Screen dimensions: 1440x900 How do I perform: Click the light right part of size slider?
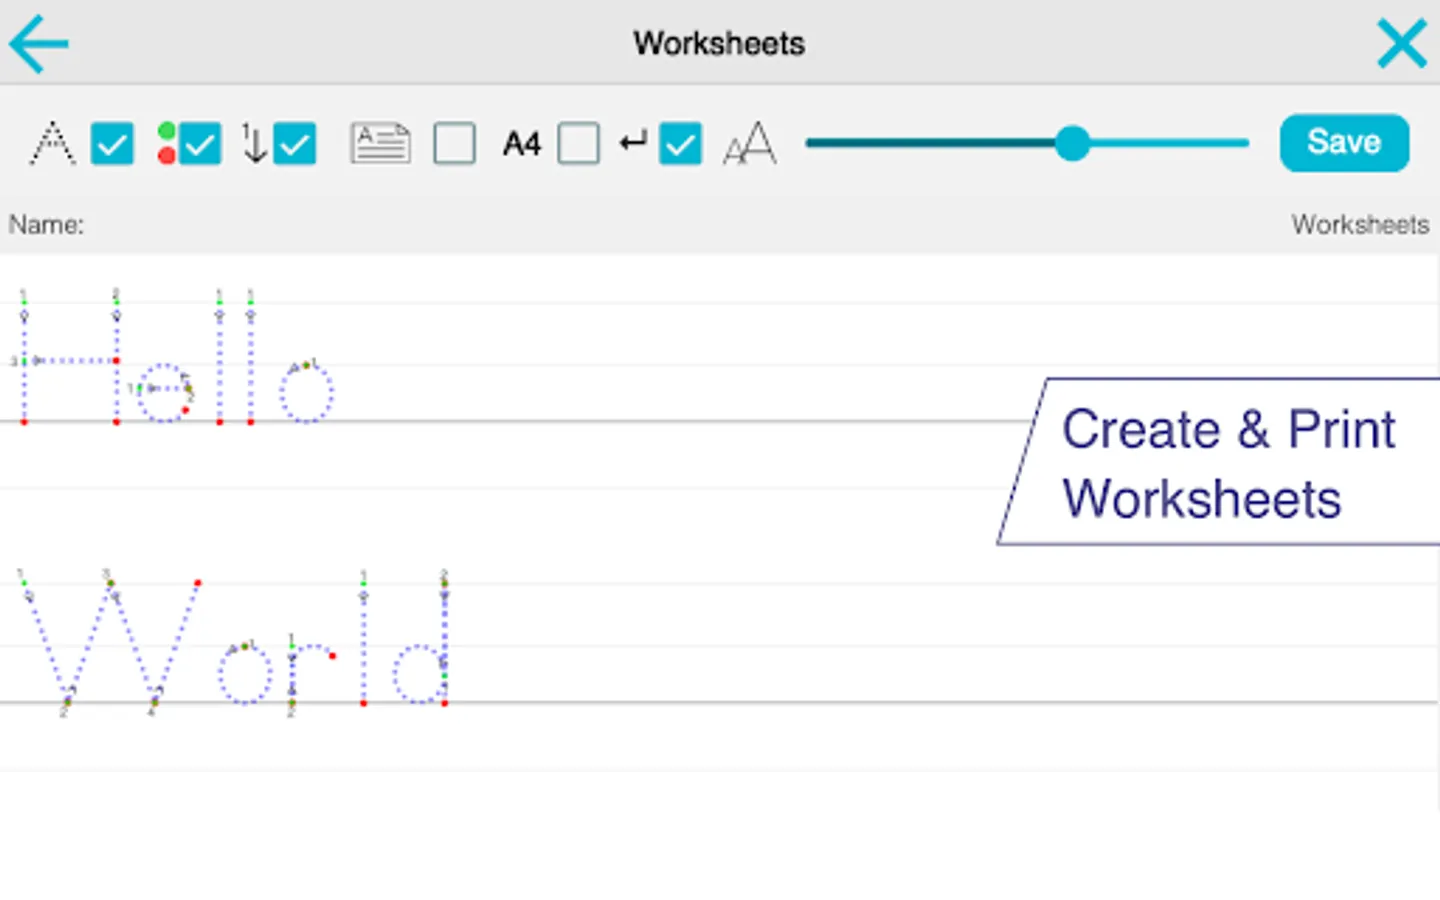pyautogui.click(x=1170, y=143)
